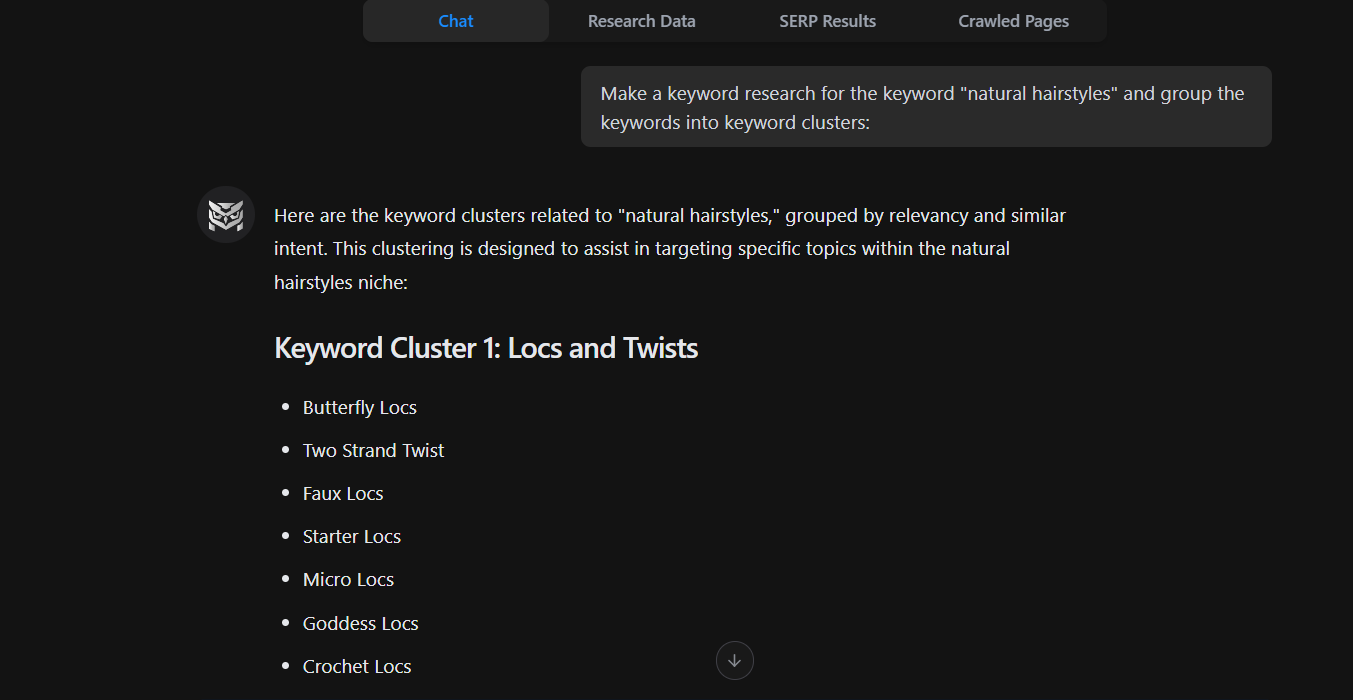This screenshot has width=1353, height=700.
Task: Select the 'Micro Locs' keyword
Action: (x=348, y=579)
